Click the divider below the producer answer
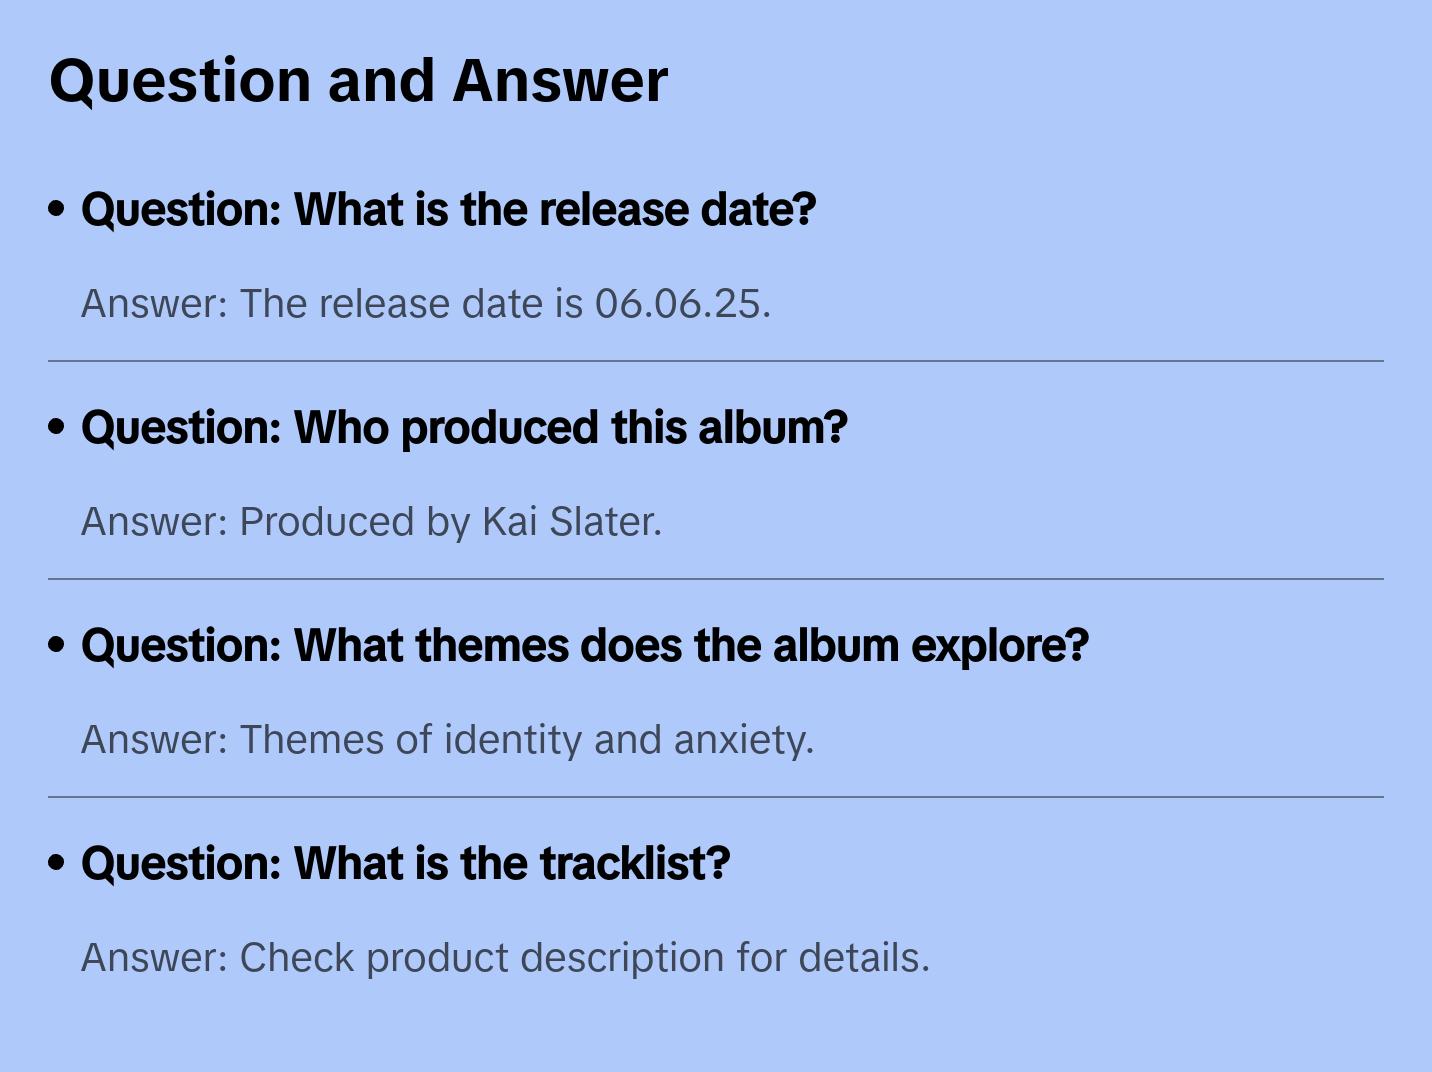The height and width of the screenshot is (1072, 1432). point(716,579)
